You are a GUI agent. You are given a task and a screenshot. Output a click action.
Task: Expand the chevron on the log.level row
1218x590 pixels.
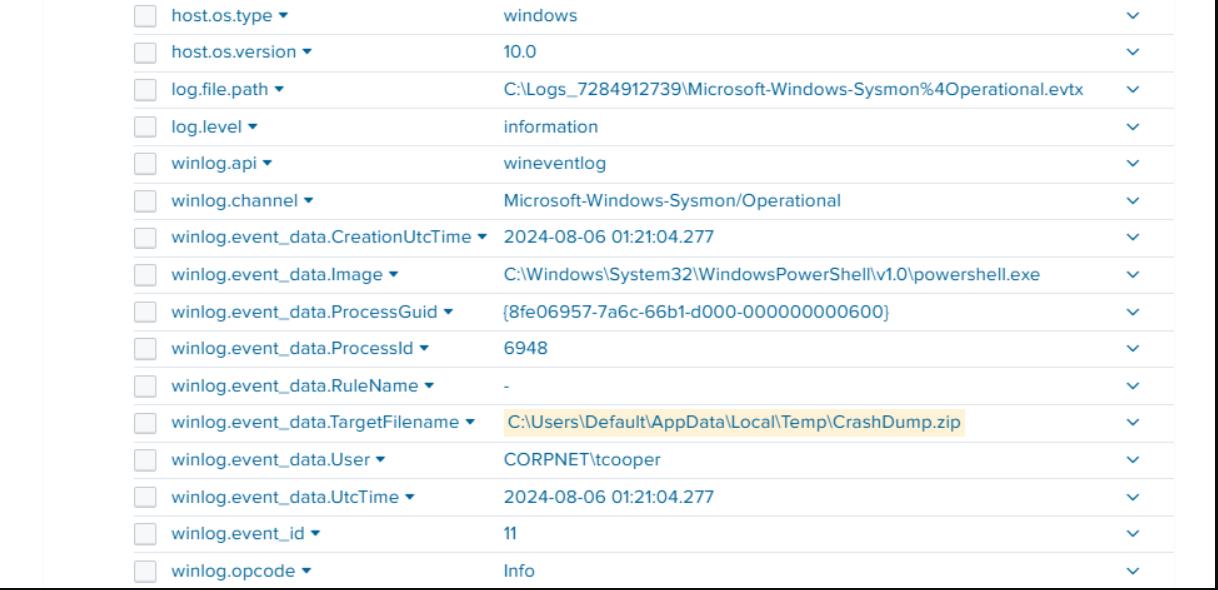(1133, 127)
